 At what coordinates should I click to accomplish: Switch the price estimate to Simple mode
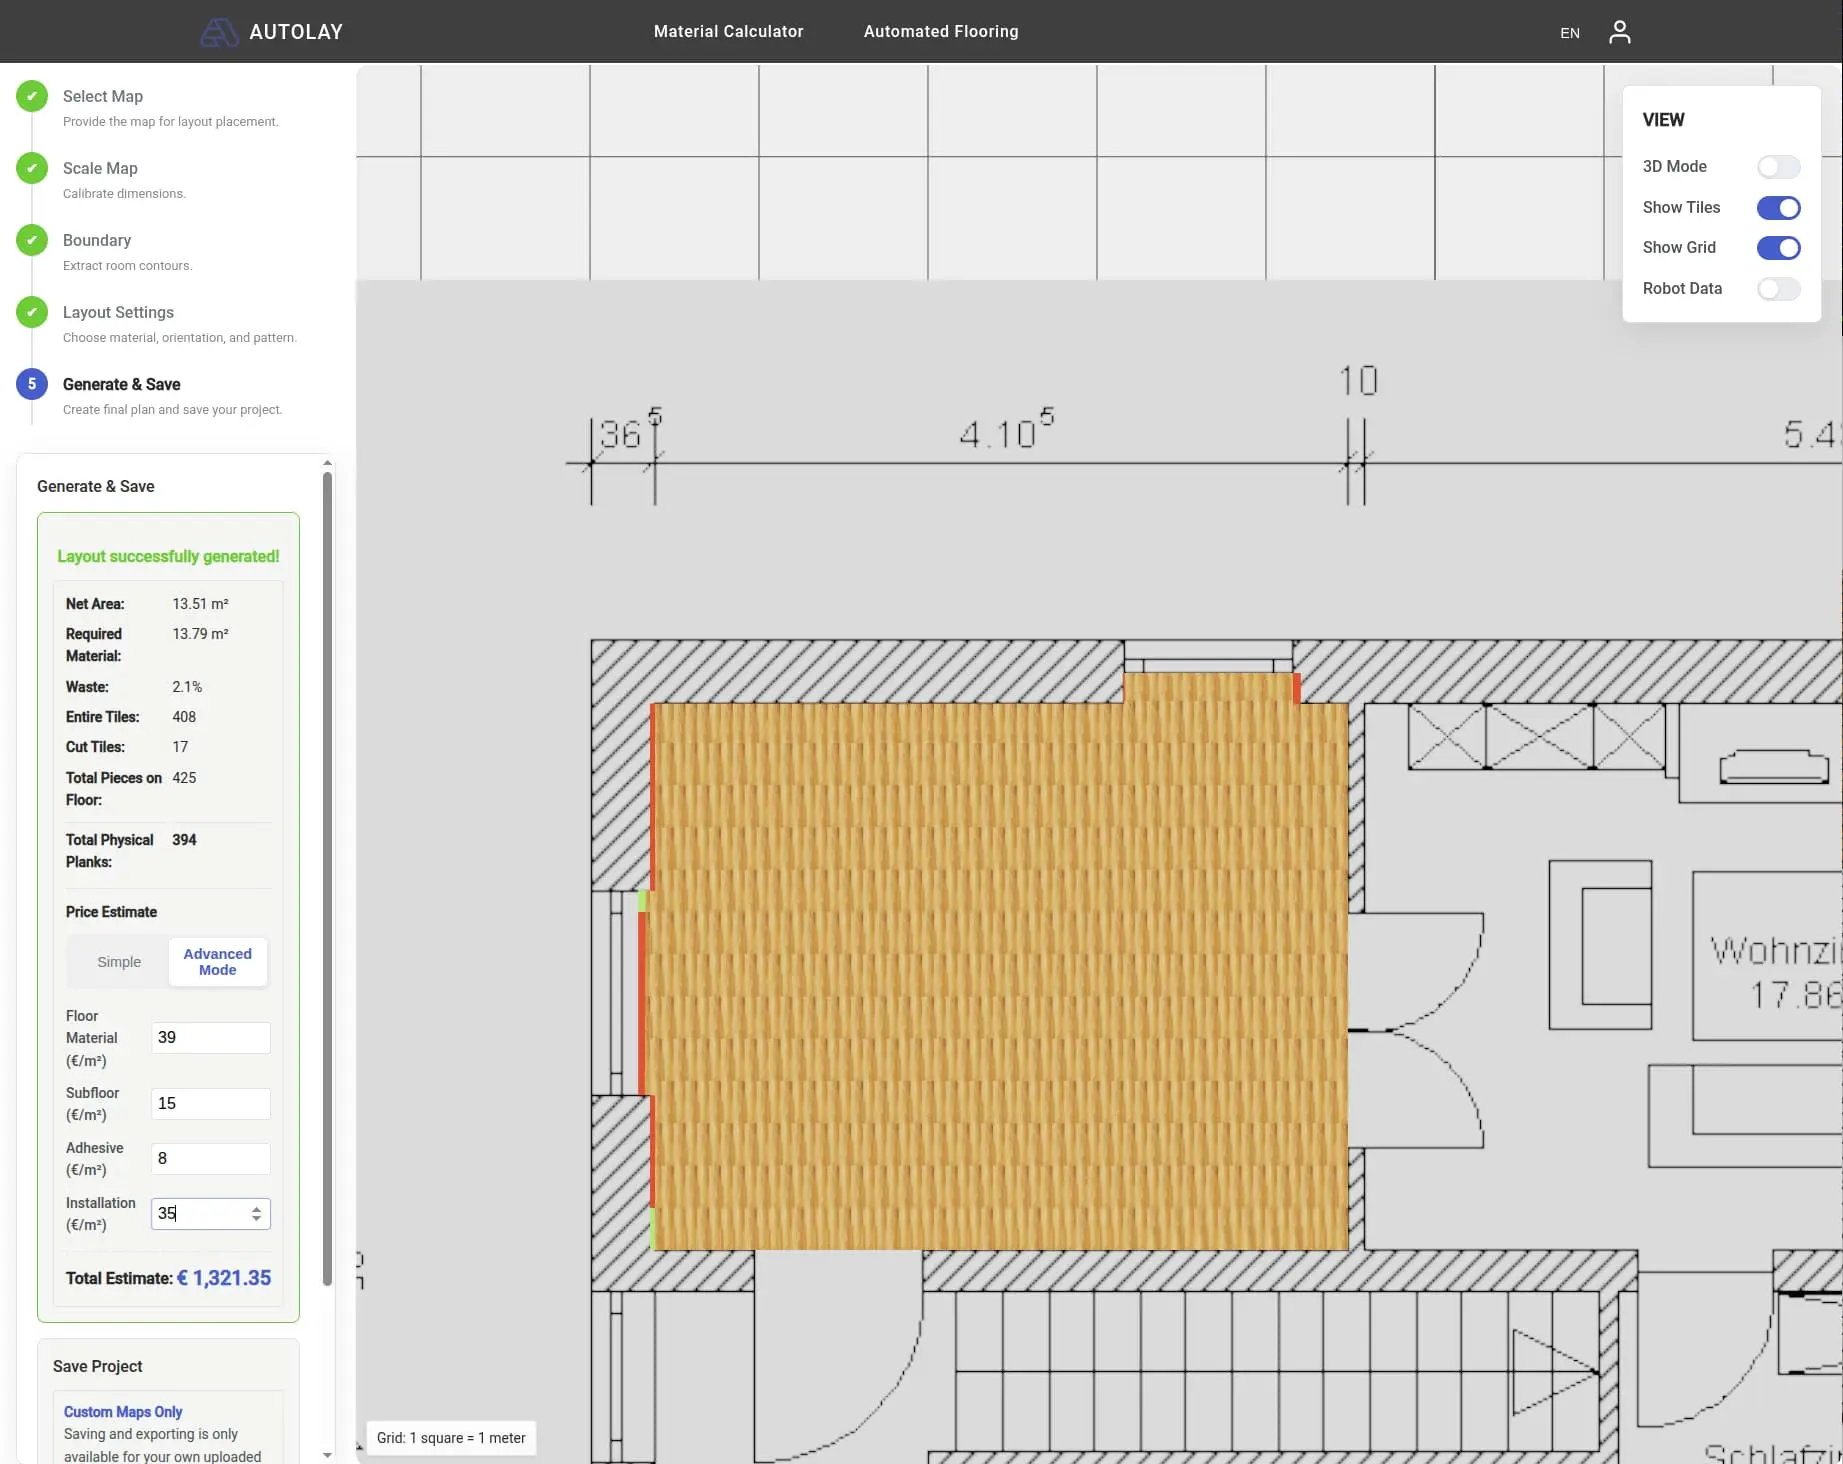(119, 962)
